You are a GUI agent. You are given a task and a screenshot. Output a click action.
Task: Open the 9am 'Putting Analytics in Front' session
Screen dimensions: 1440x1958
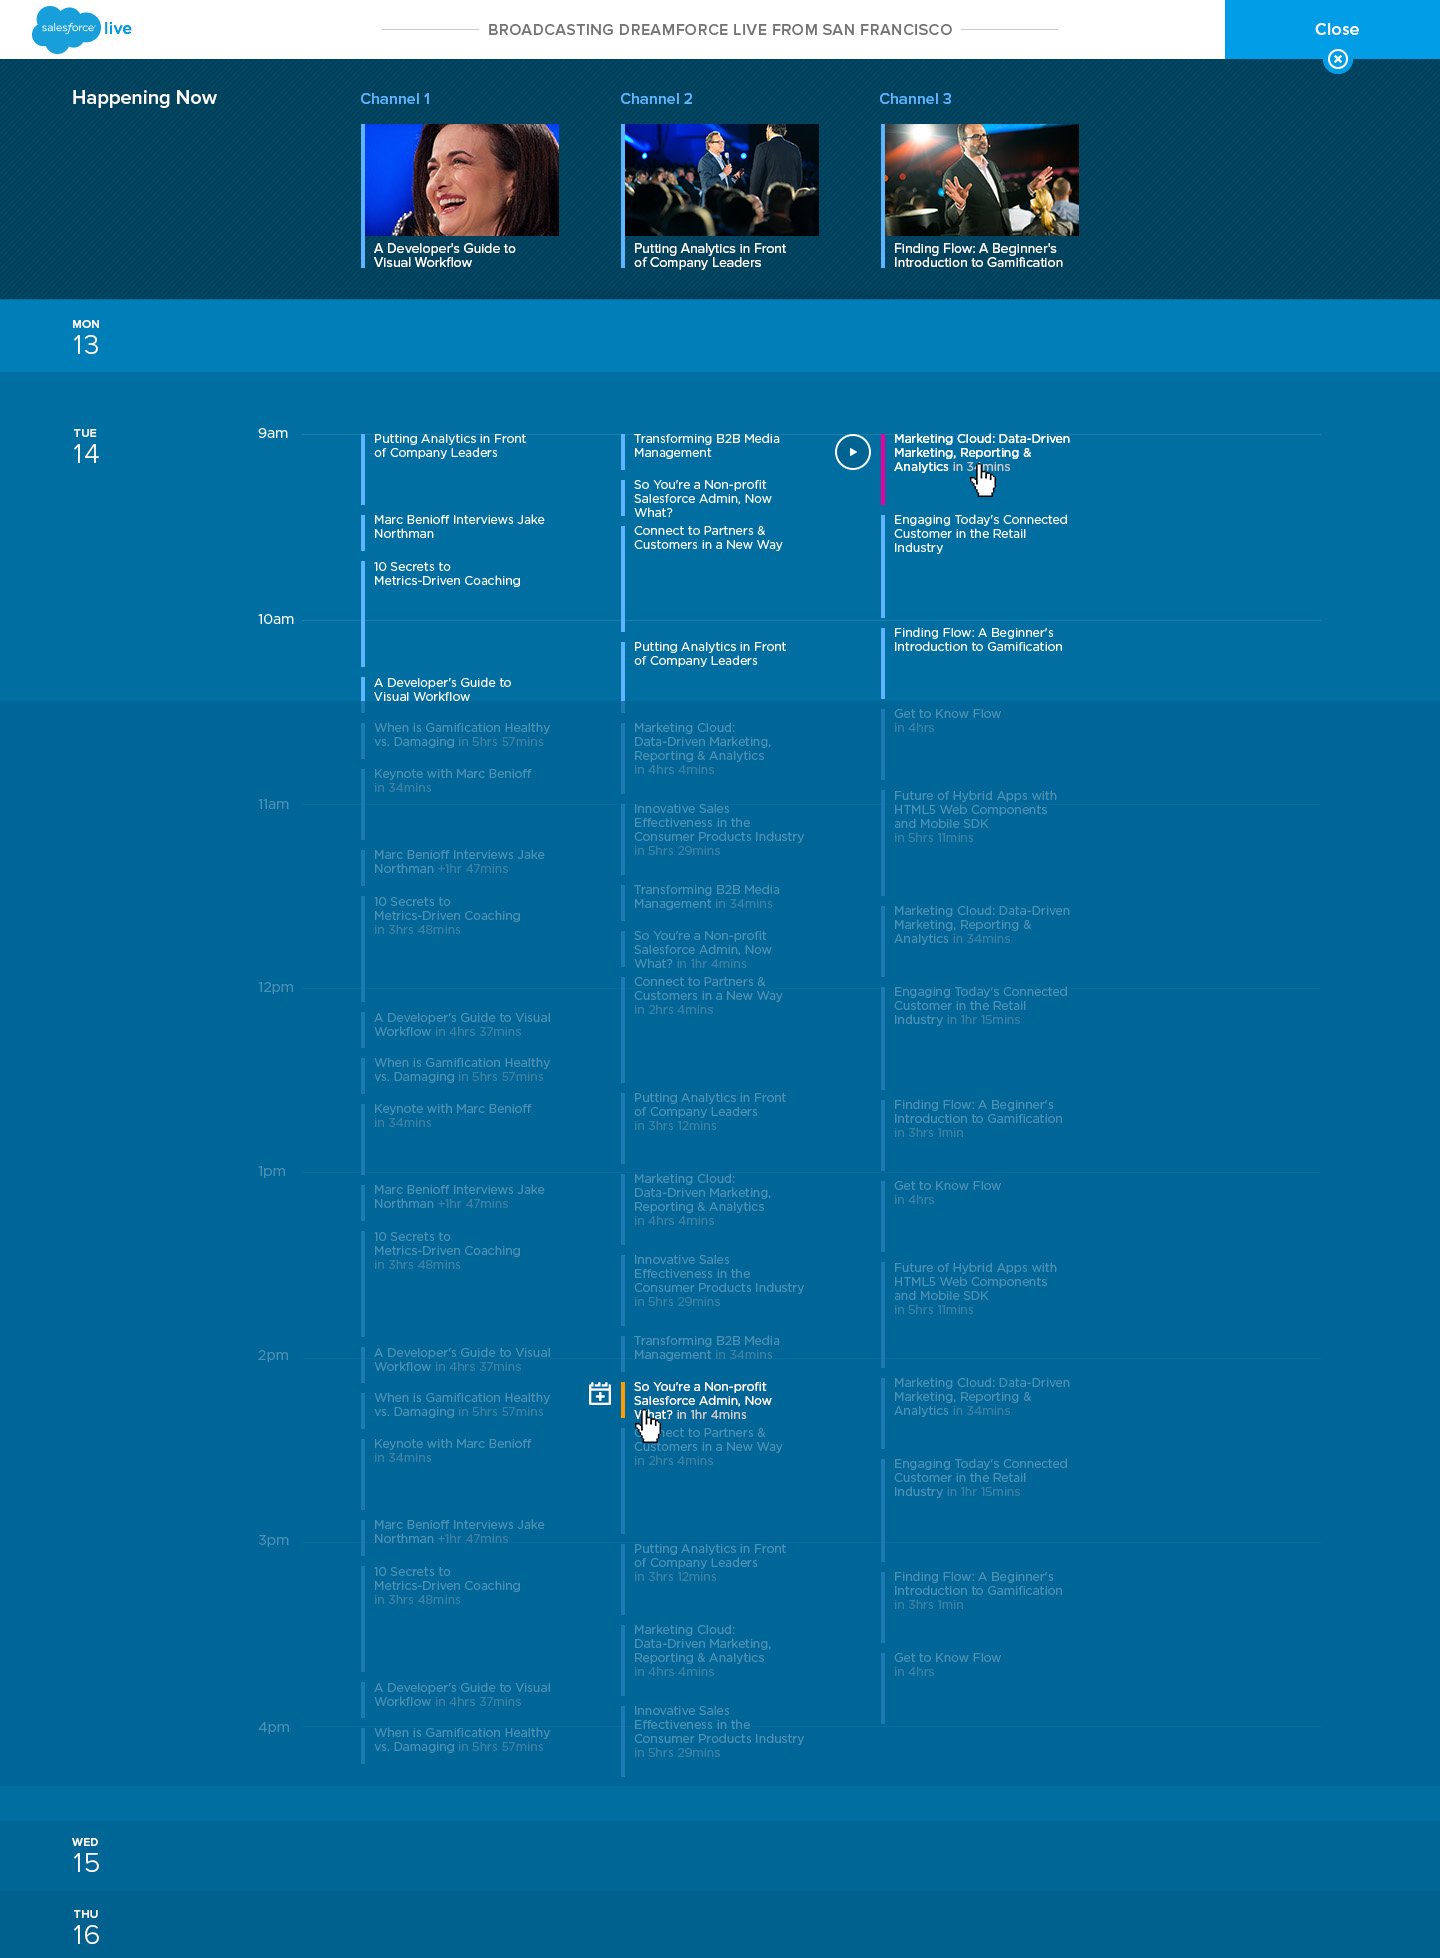450,446
